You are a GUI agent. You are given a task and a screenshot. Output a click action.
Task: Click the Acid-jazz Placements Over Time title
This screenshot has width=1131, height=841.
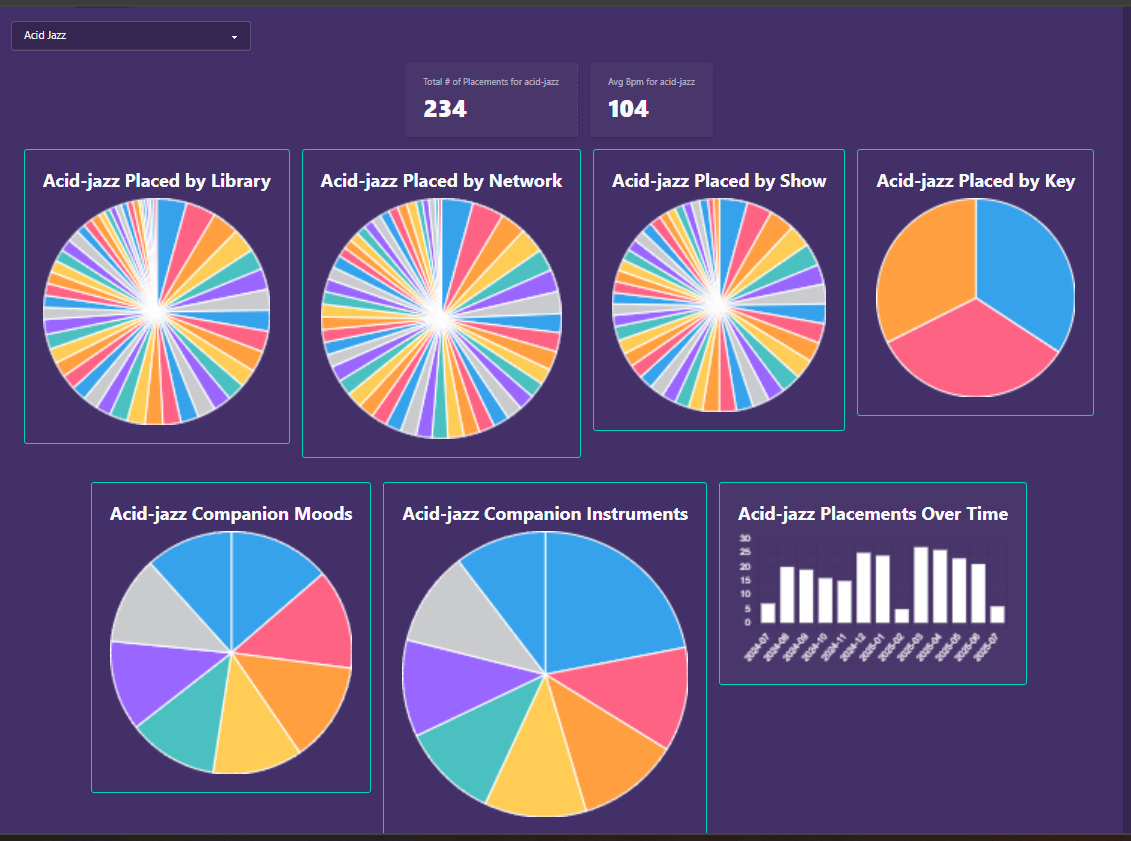tap(872, 513)
